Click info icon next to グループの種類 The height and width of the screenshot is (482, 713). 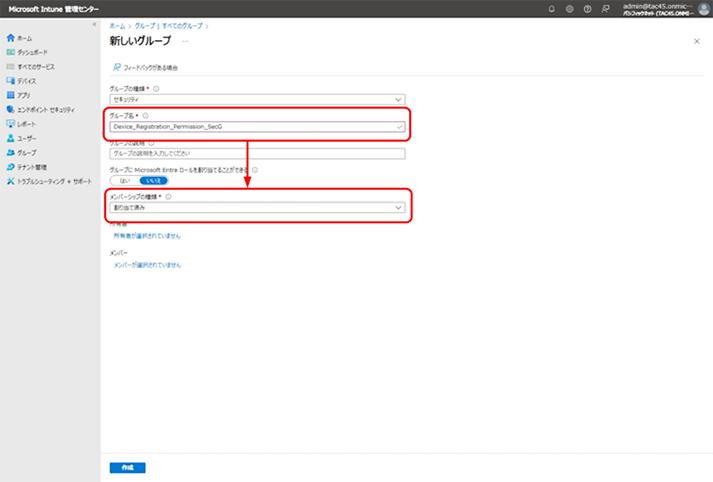point(156,89)
